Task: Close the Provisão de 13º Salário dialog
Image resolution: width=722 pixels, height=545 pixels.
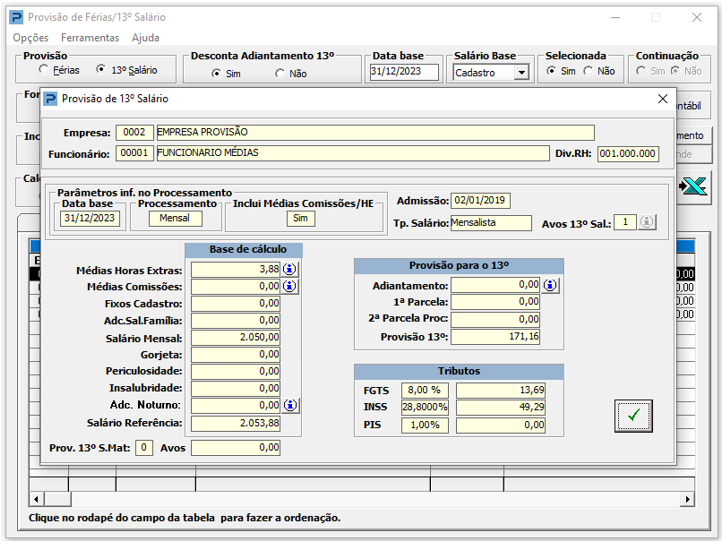Action: [x=661, y=98]
